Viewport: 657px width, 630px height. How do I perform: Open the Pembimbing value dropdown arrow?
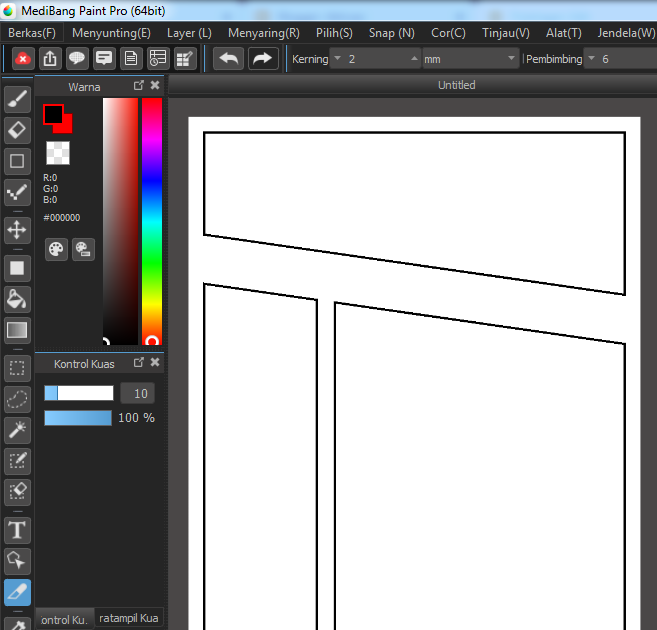[591, 59]
